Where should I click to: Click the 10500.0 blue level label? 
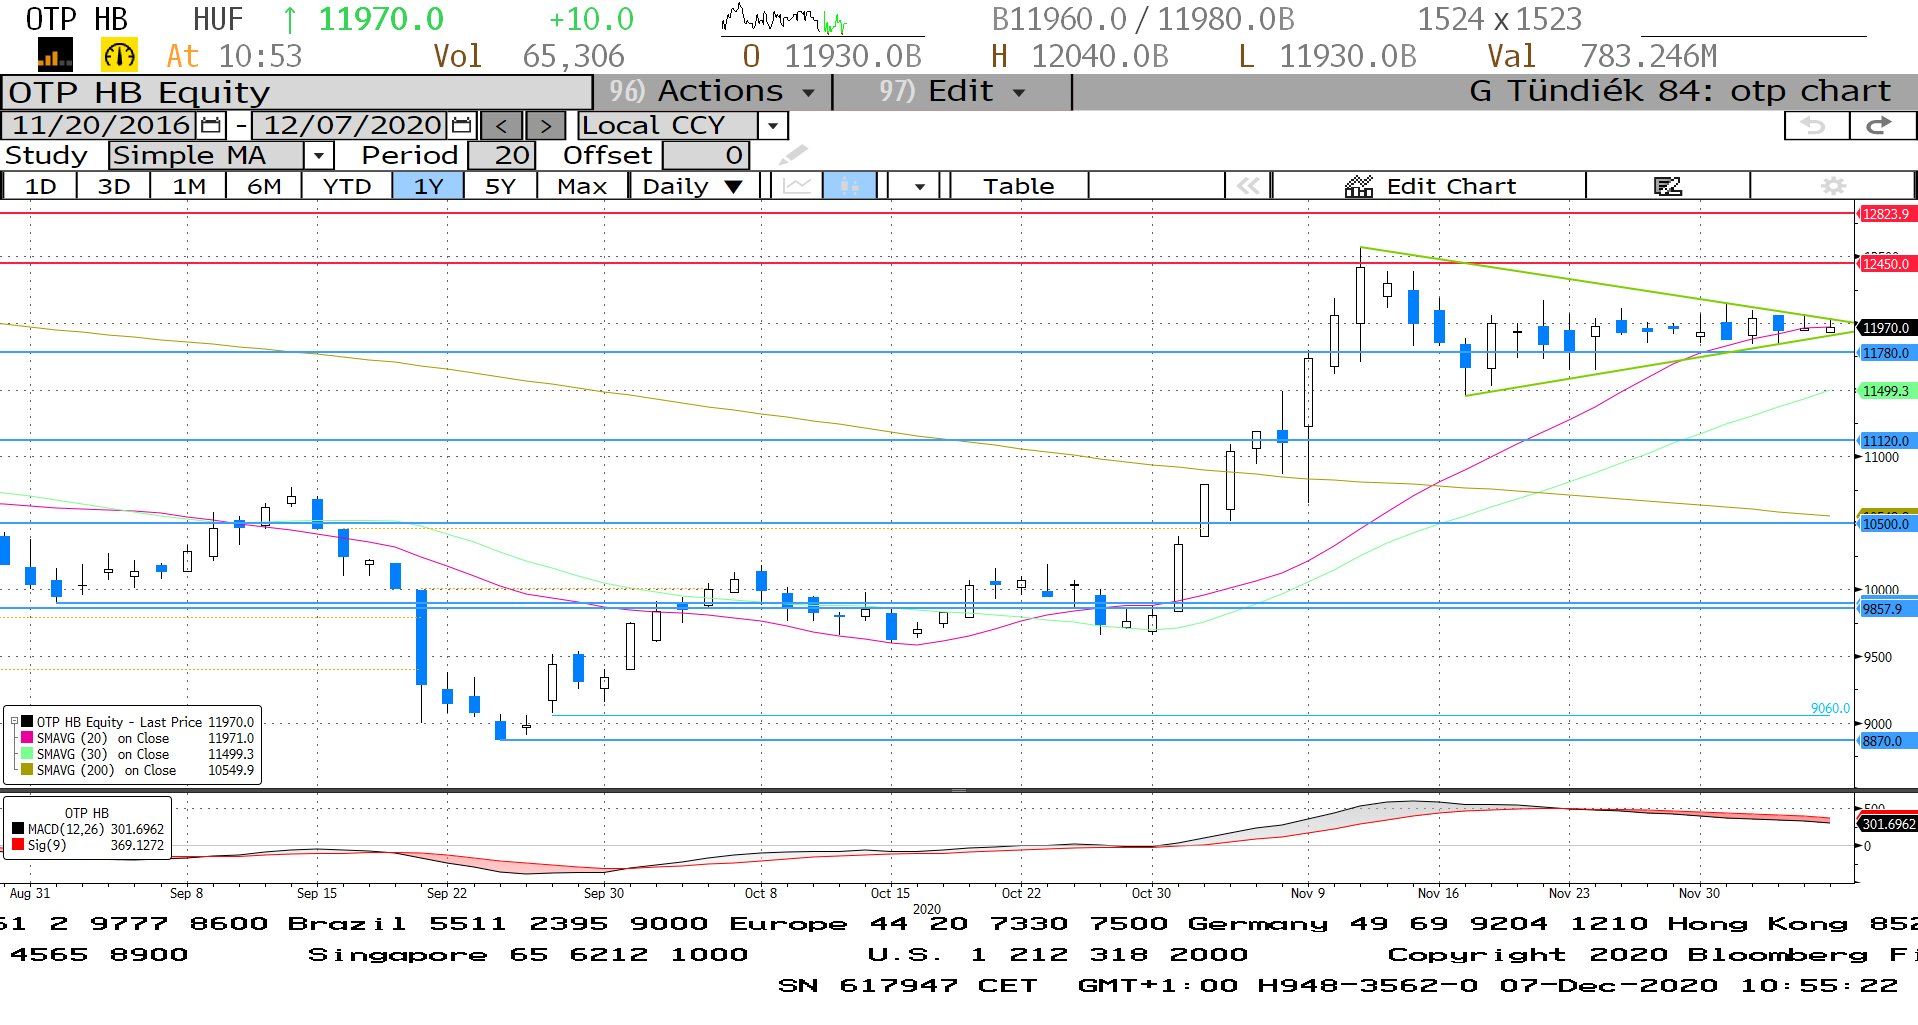pos(1886,524)
